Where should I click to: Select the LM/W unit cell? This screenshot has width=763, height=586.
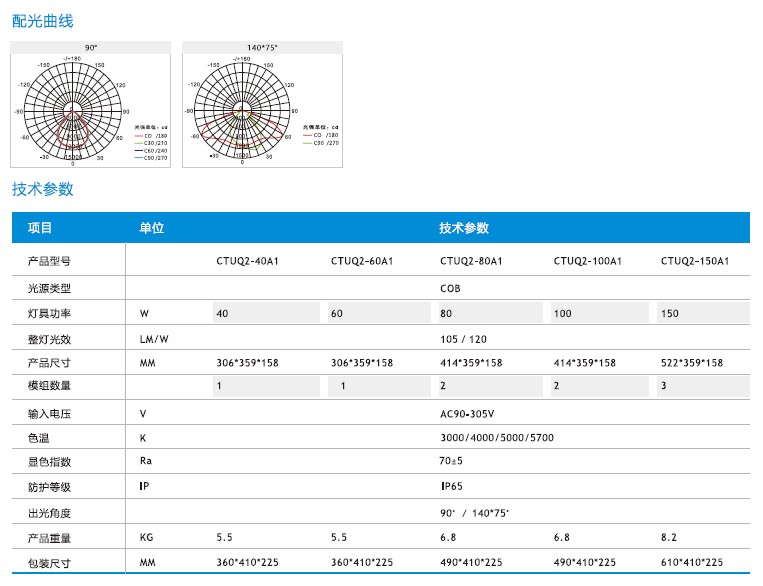pyautogui.click(x=154, y=339)
